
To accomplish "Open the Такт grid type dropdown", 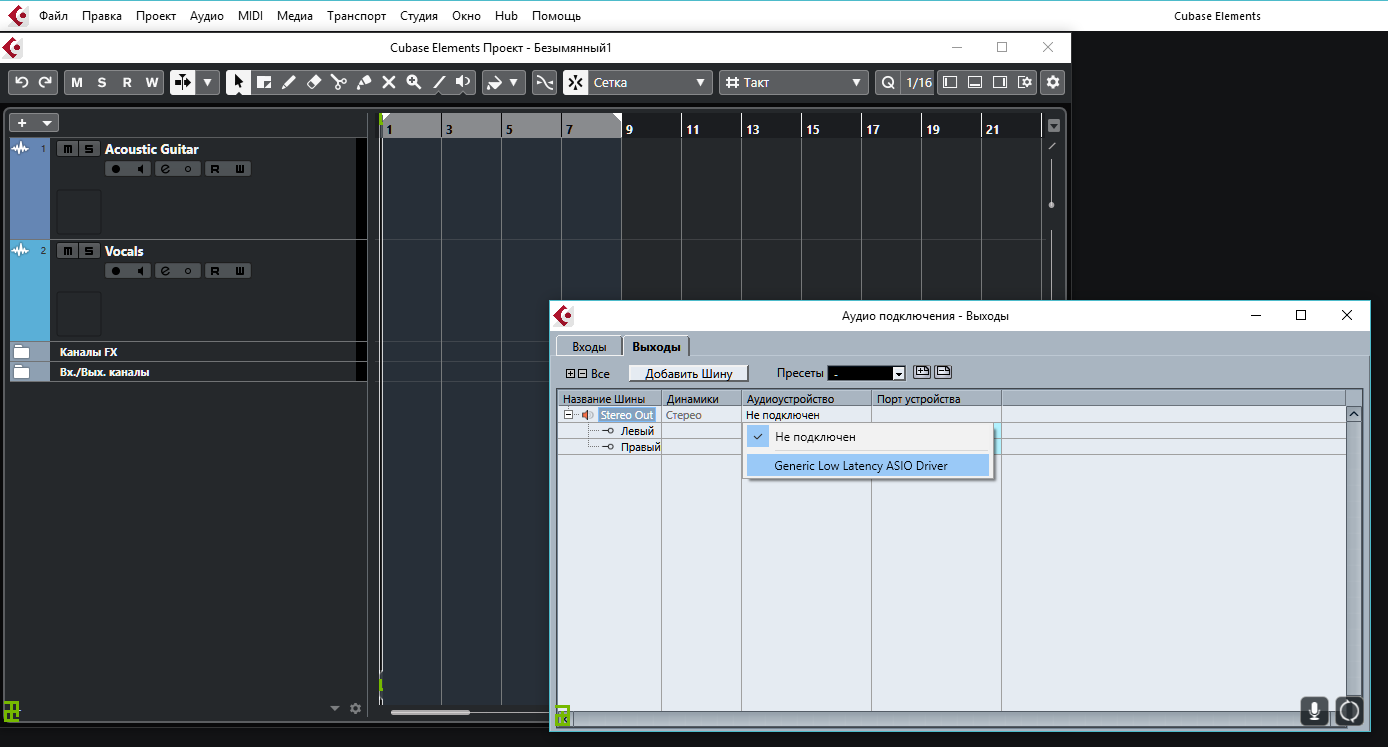I will (x=794, y=82).
